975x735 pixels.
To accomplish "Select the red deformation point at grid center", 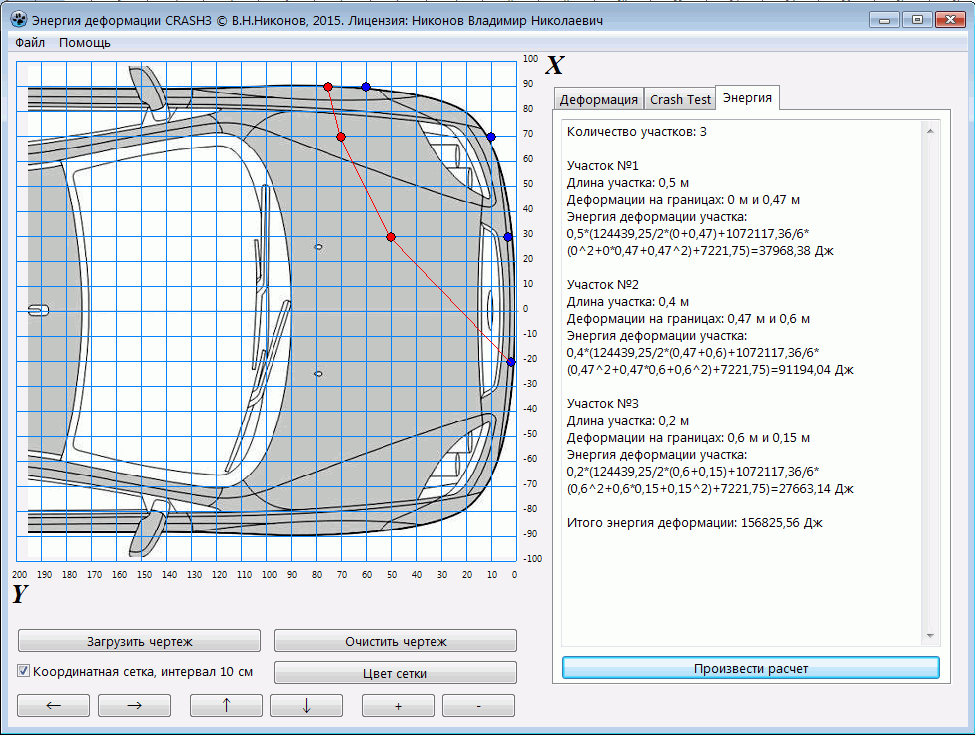I will pos(391,237).
